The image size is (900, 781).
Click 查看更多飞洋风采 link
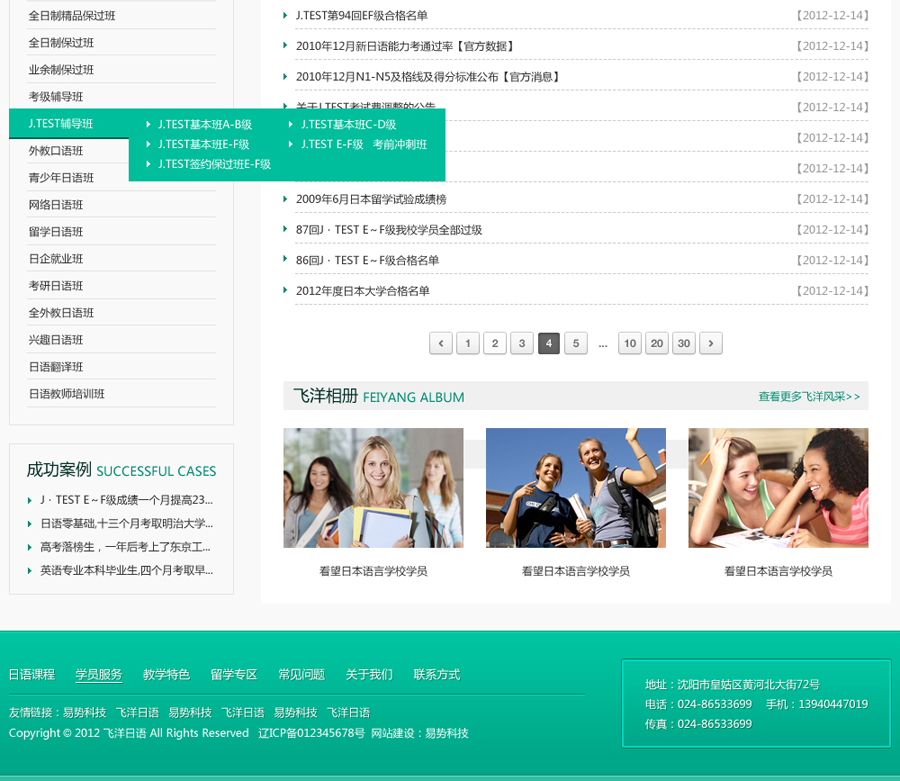[808, 397]
